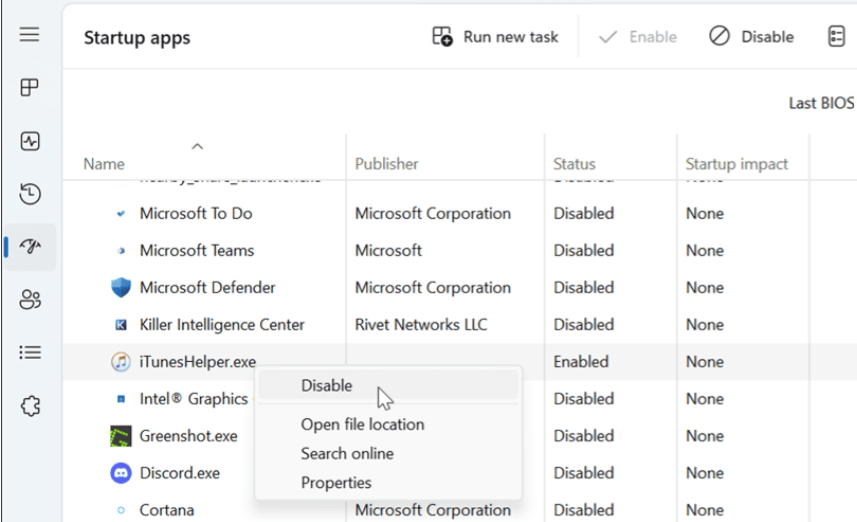This screenshot has height=522, width=857.
Task: Open the hamburger navigation menu
Action: click(30, 36)
